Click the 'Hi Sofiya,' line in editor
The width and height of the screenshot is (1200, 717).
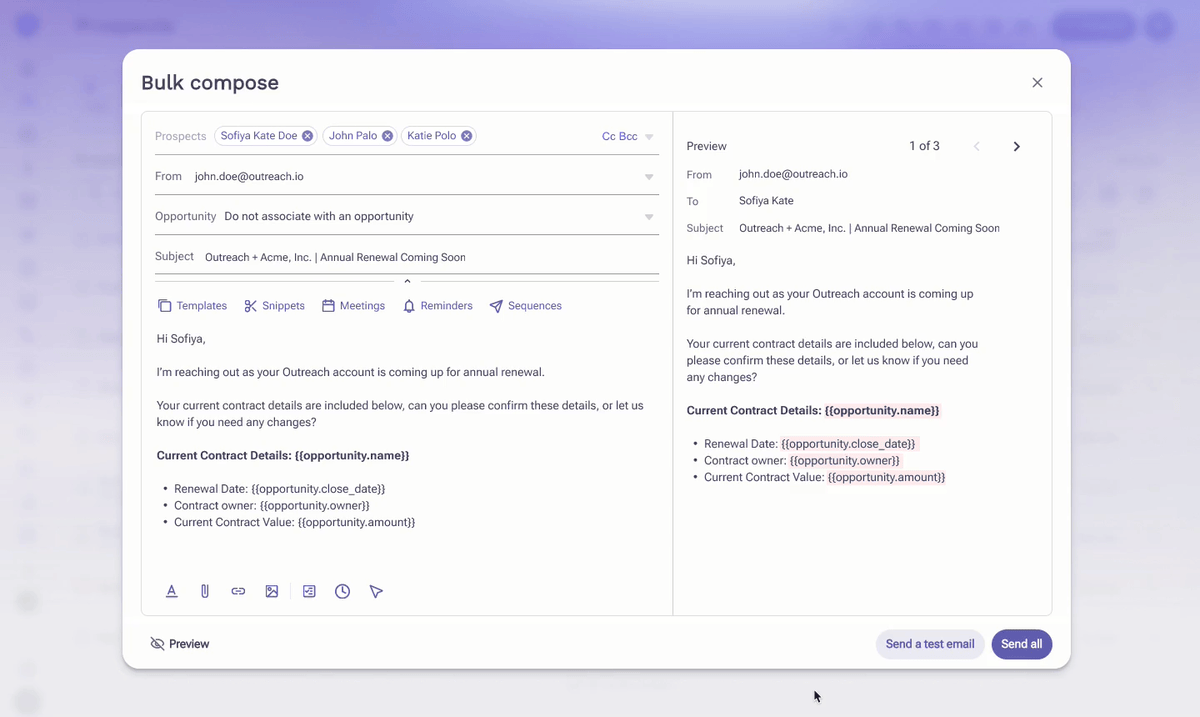(181, 339)
